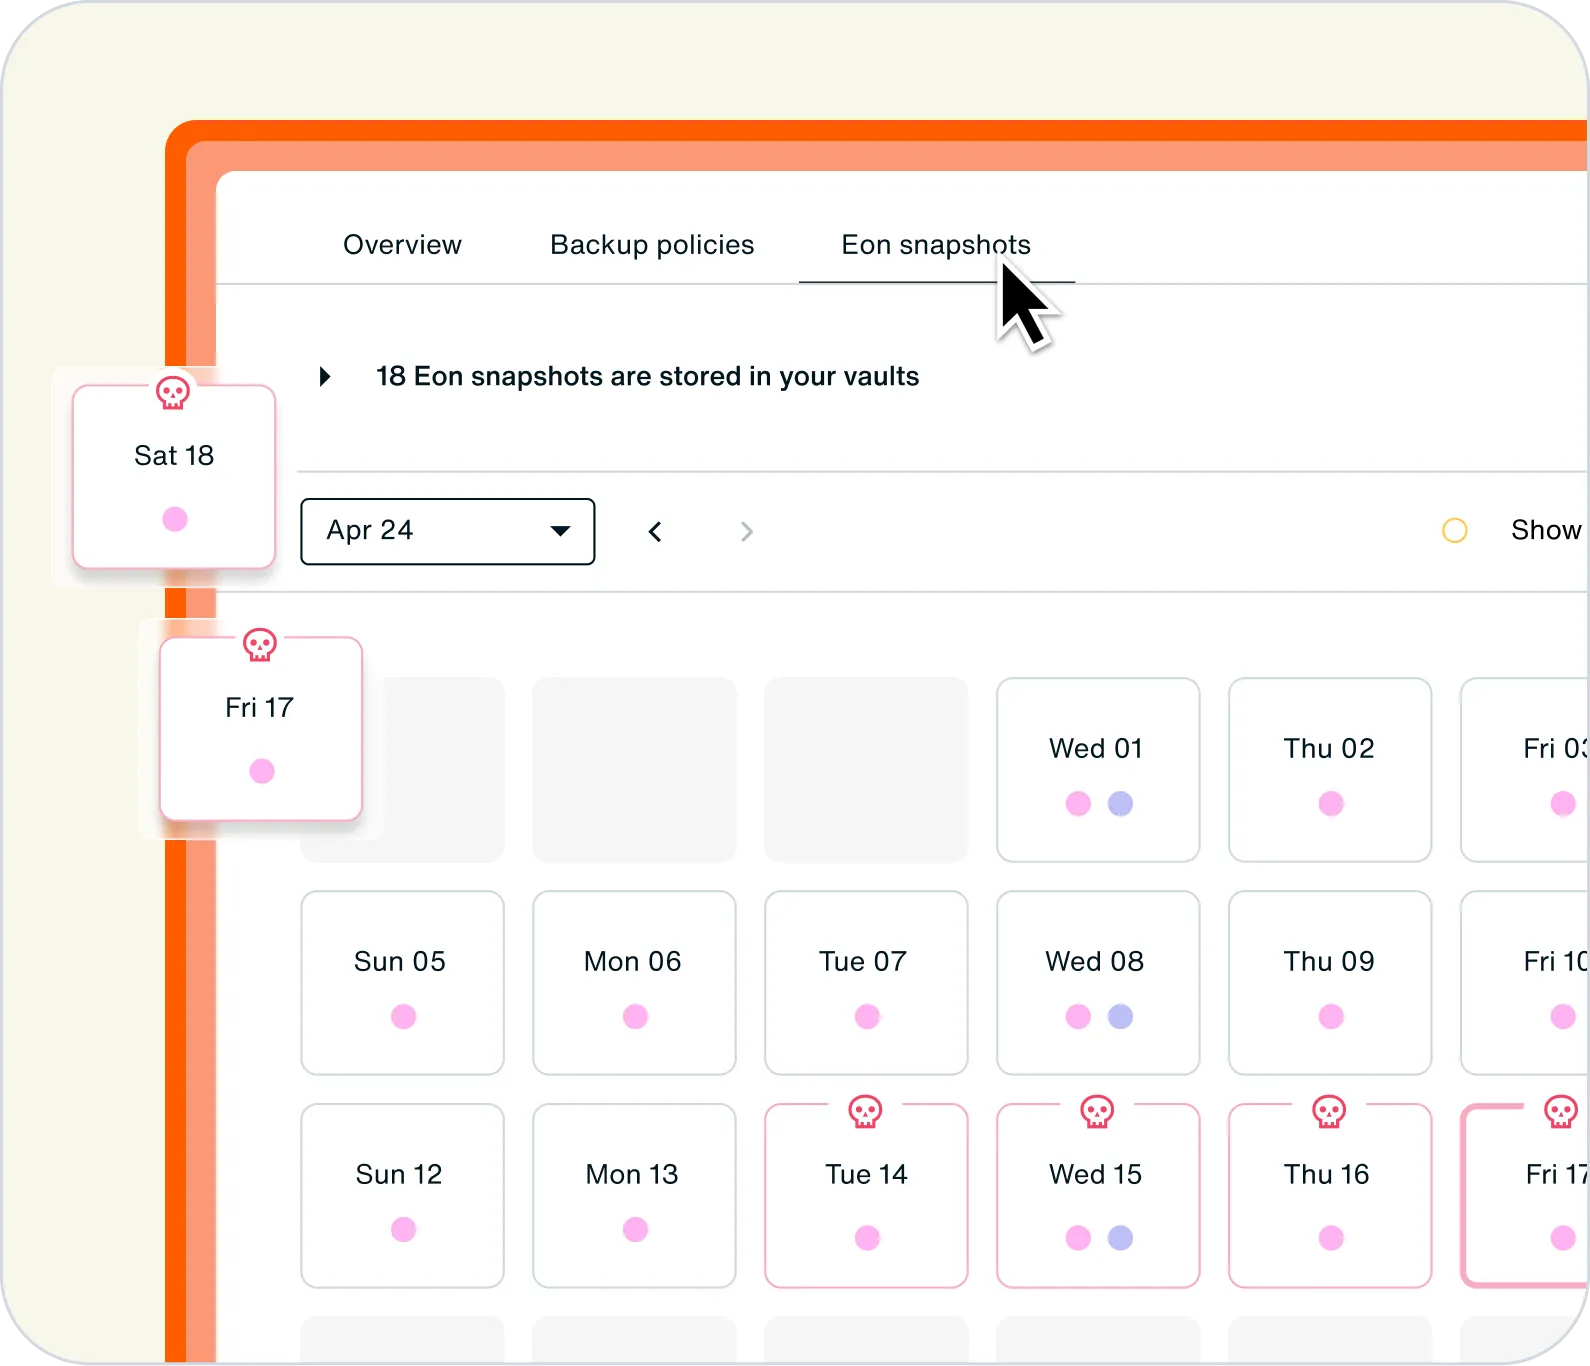Image resolution: width=1590 pixels, height=1366 pixels.
Task: Click the pink dot on Tue 14
Action: coord(867,1238)
